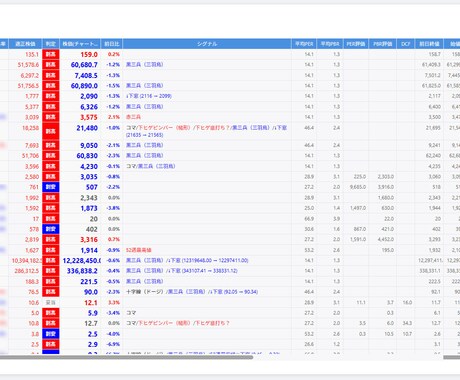460x380 pixels.
Task: Open chart for stock price 159.0
Action: [89, 54]
